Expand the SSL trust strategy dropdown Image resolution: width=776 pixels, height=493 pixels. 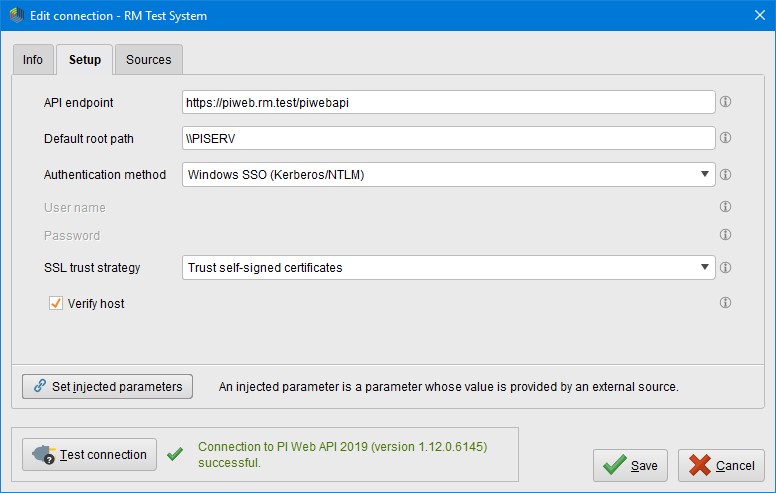pyautogui.click(x=449, y=268)
